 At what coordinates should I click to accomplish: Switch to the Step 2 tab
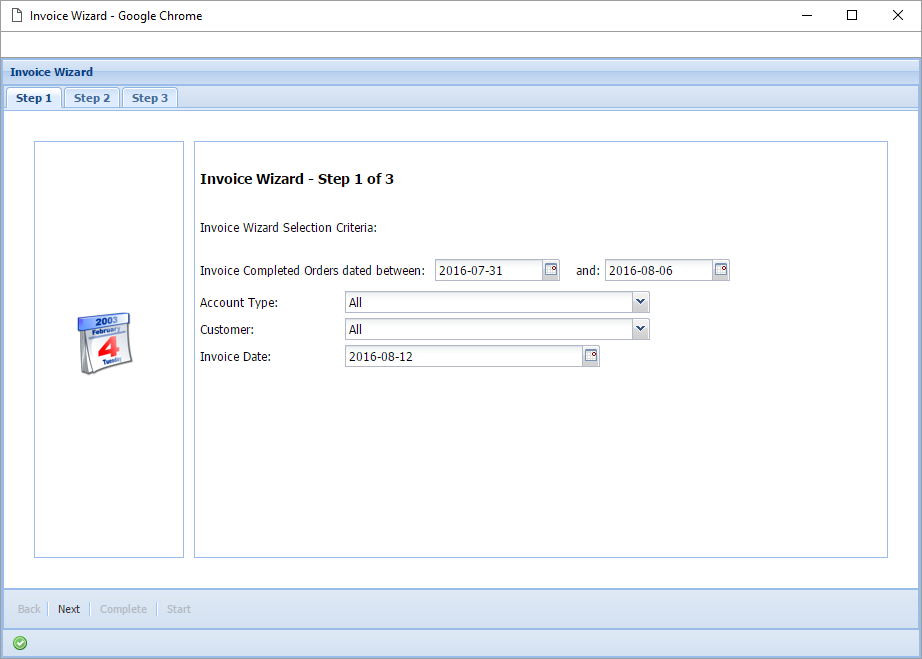(x=91, y=97)
